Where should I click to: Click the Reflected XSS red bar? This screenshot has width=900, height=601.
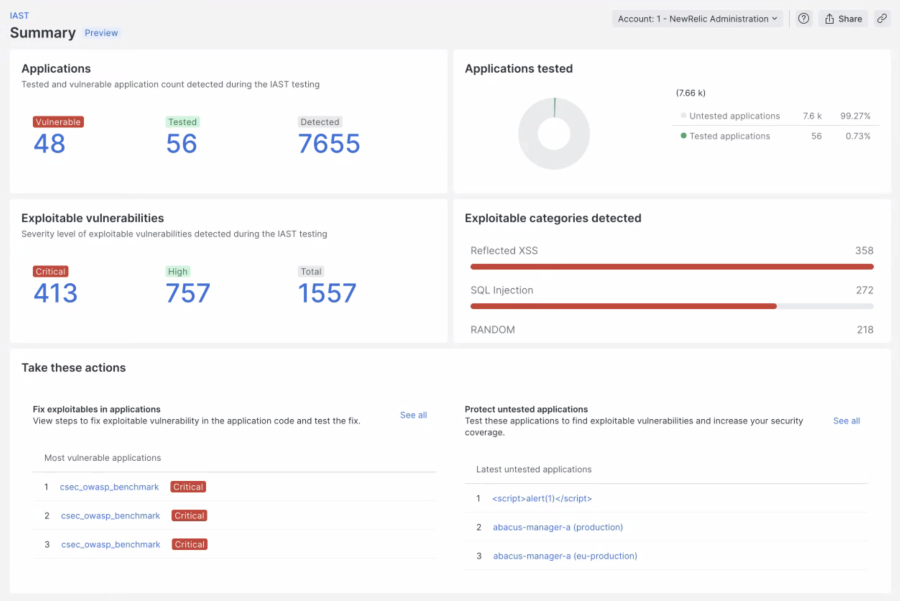click(671, 267)
